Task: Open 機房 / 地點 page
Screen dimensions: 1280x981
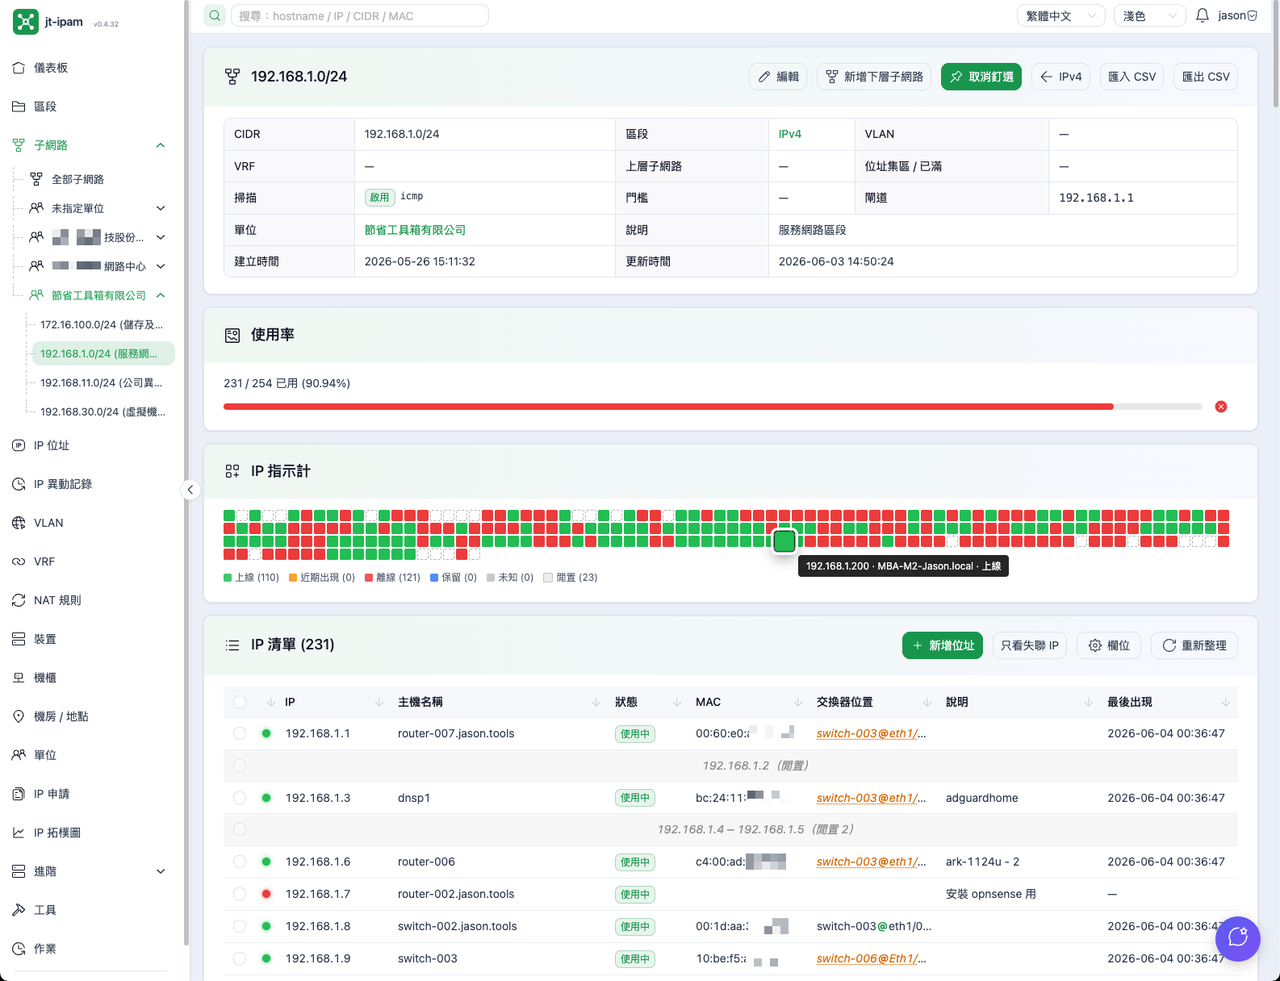Action: tap(61, 717)
